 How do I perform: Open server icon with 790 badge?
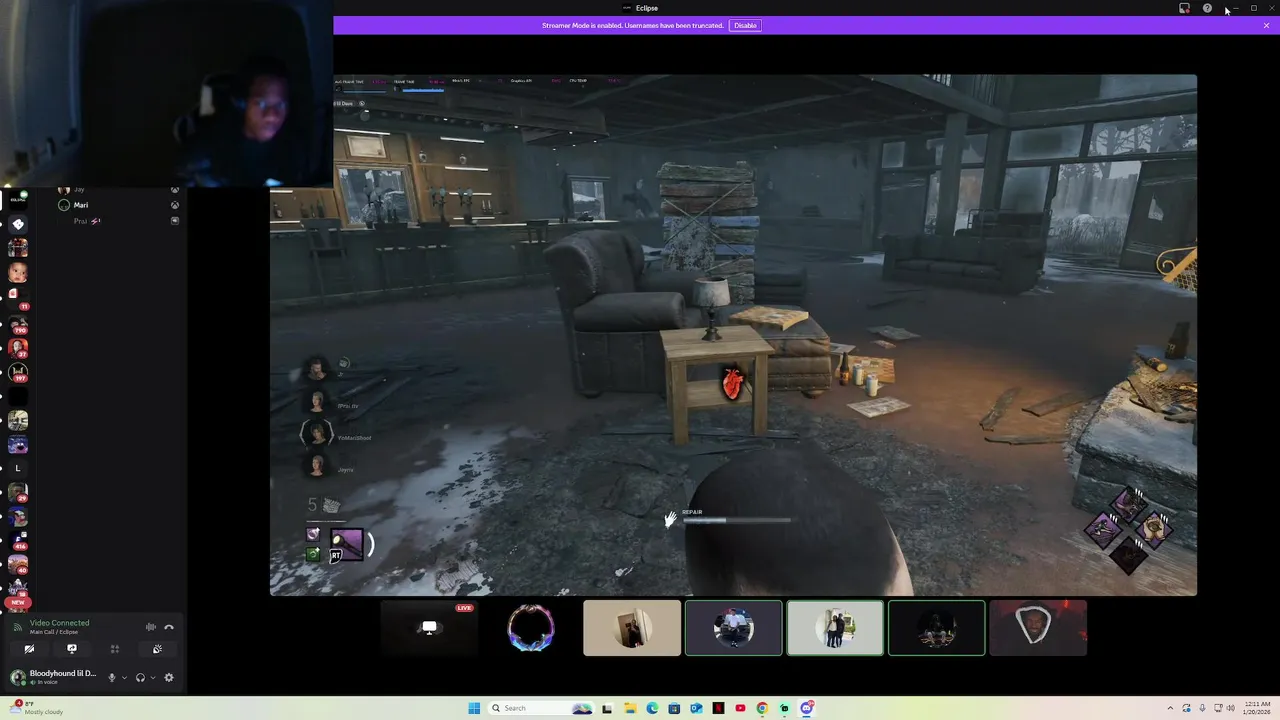18,324
